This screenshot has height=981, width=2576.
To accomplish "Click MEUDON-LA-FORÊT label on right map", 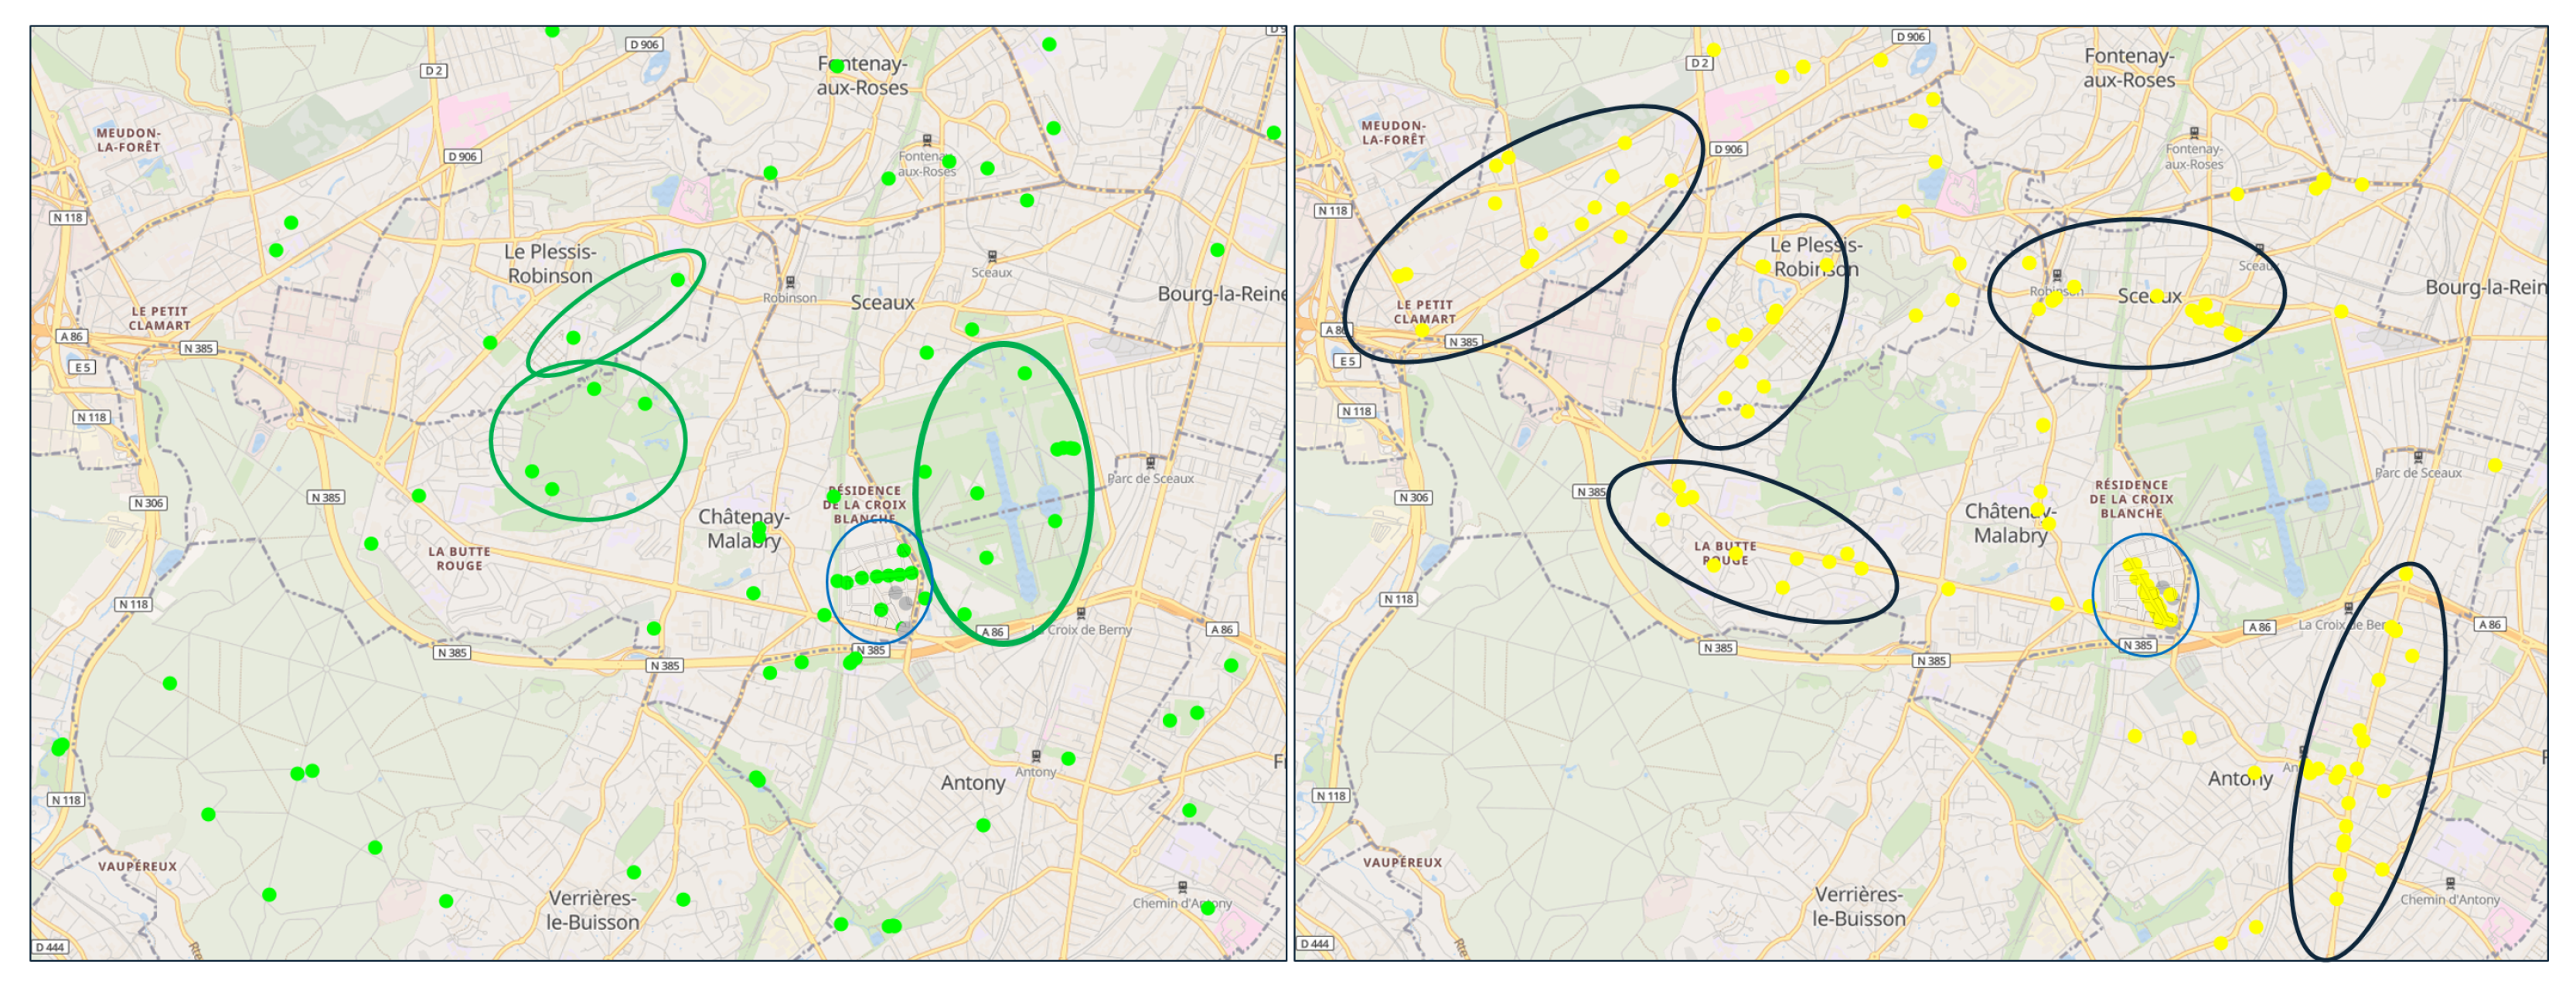I will click(1393, 132).
